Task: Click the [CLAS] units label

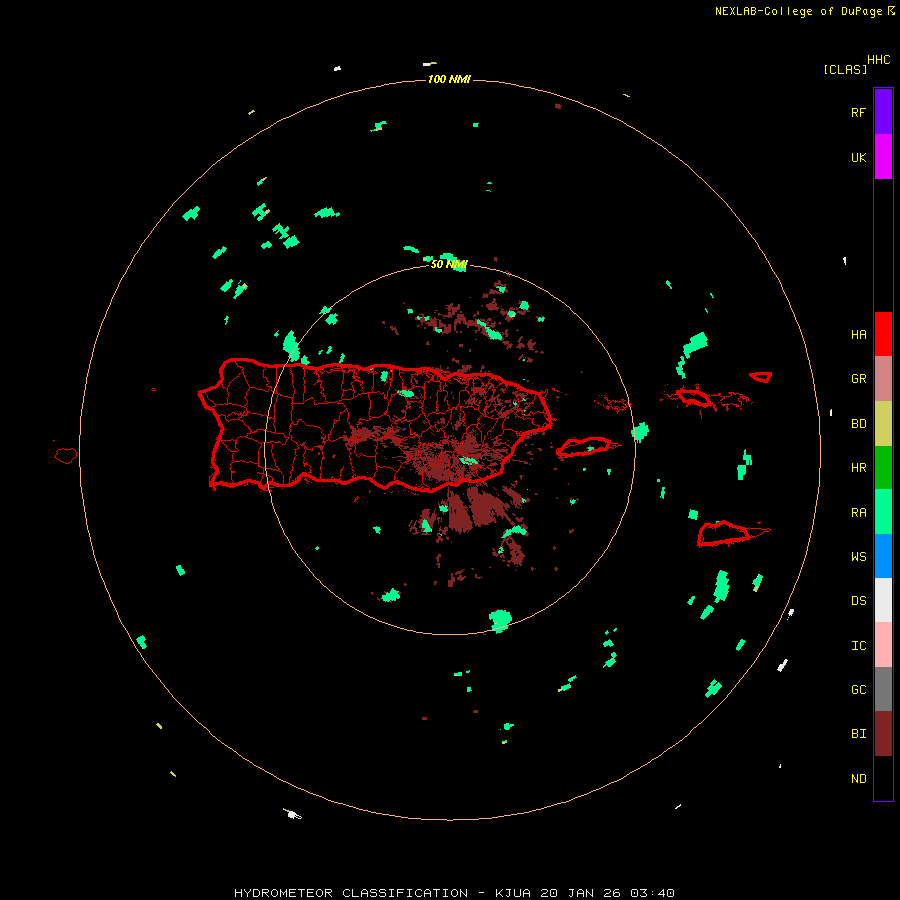Action: (845, 69)
